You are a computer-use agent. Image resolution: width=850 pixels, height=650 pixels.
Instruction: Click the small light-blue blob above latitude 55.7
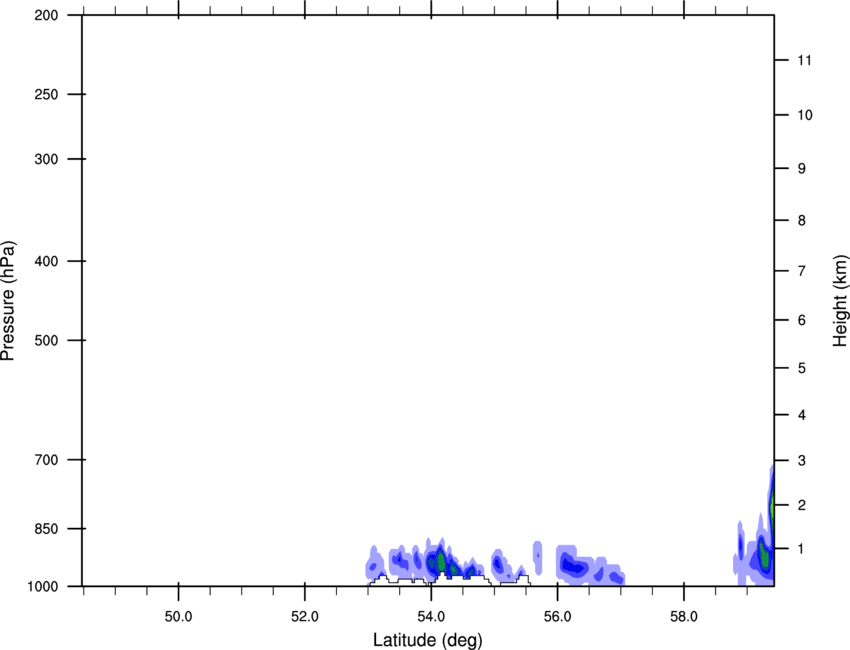(x=537, y=552)
